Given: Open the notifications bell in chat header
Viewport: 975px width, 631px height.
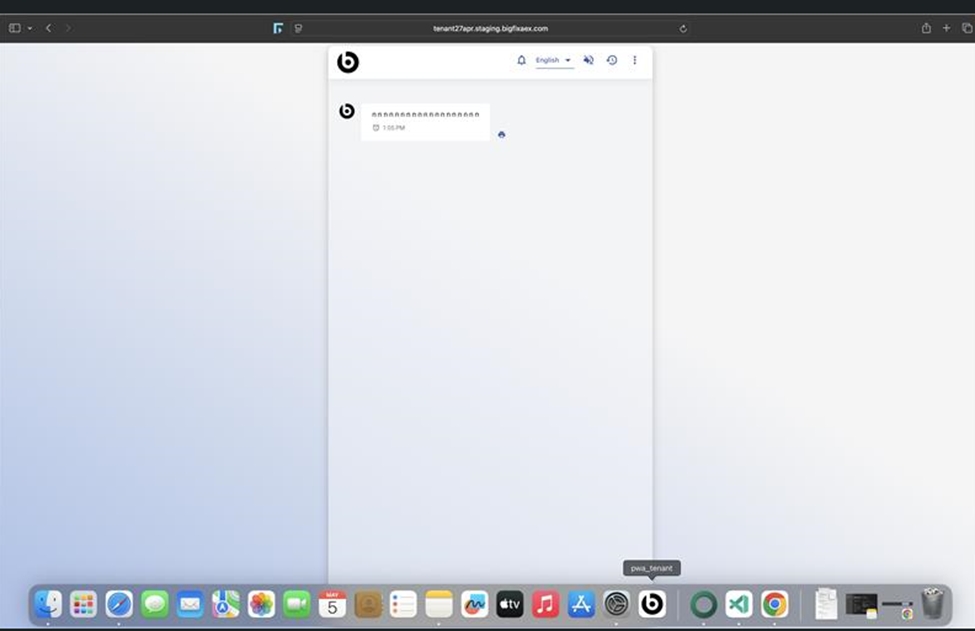Looking at the screenshot, I should coord(521,60).
